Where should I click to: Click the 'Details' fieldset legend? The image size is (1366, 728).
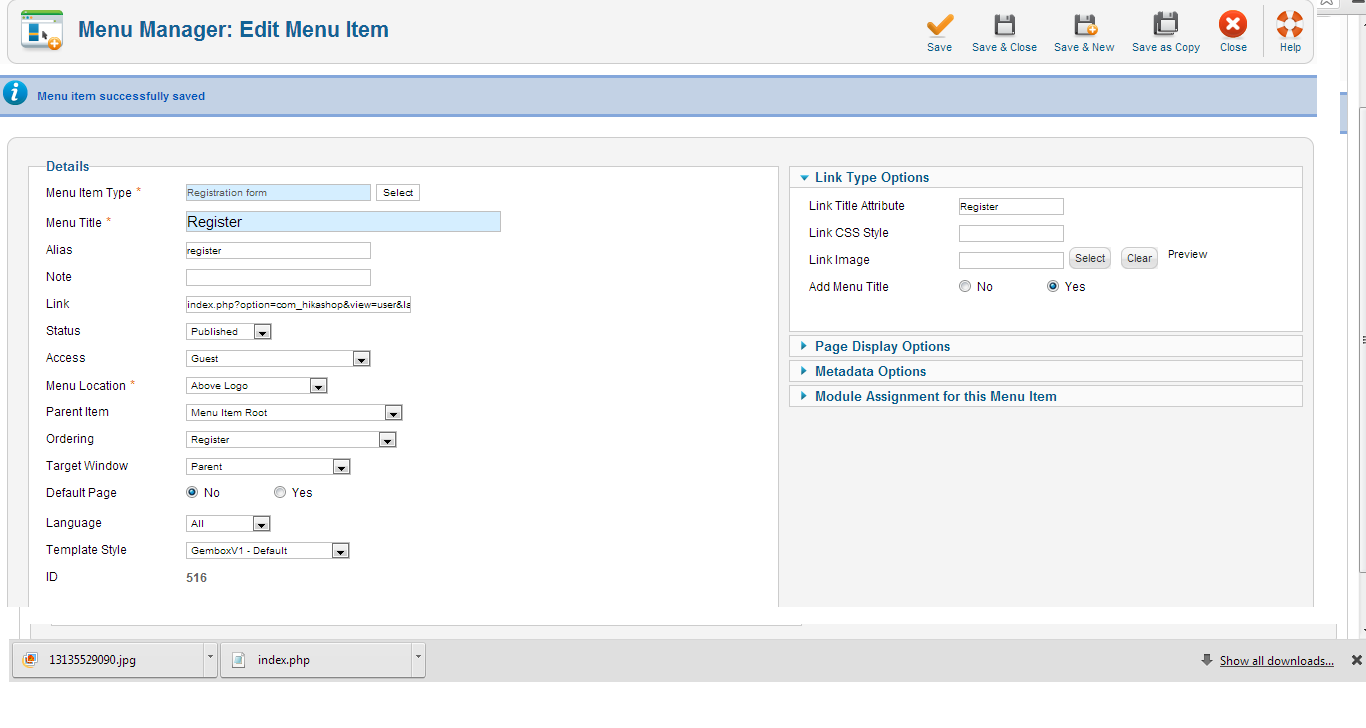point(68,166)
